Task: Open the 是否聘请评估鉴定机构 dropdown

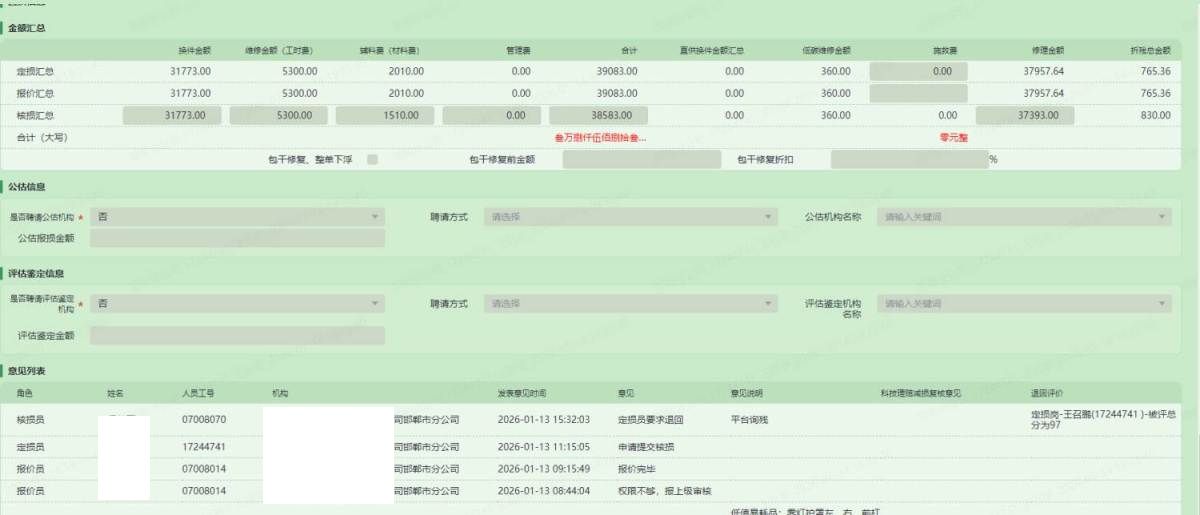Action: coord(236,303)
